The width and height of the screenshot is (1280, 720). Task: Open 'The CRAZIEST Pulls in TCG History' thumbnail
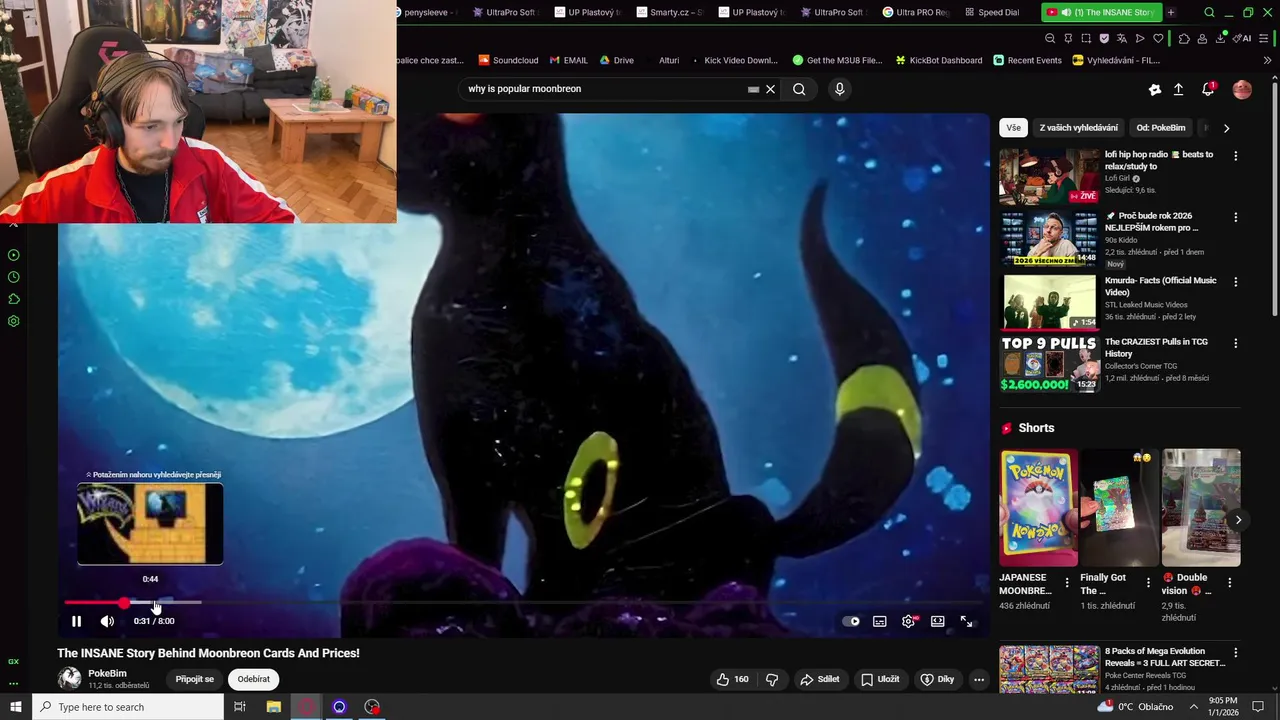(1049, 364)
